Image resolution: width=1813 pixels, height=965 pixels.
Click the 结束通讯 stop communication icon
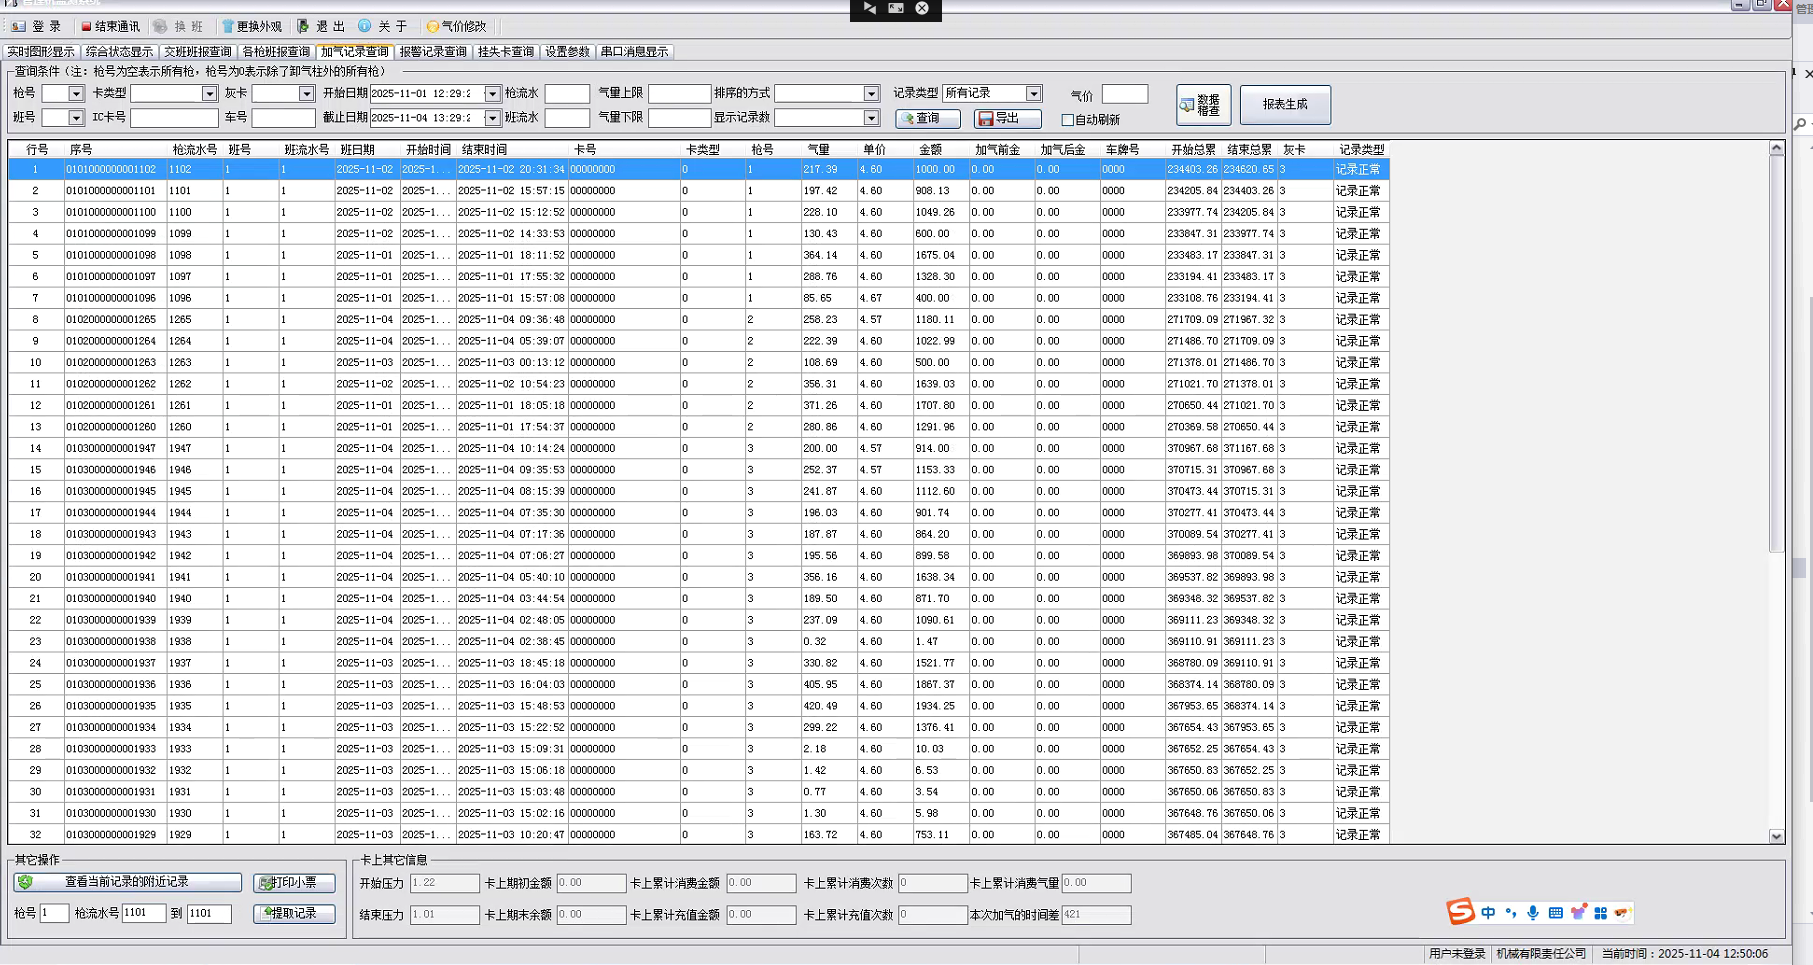click(87, 26)
